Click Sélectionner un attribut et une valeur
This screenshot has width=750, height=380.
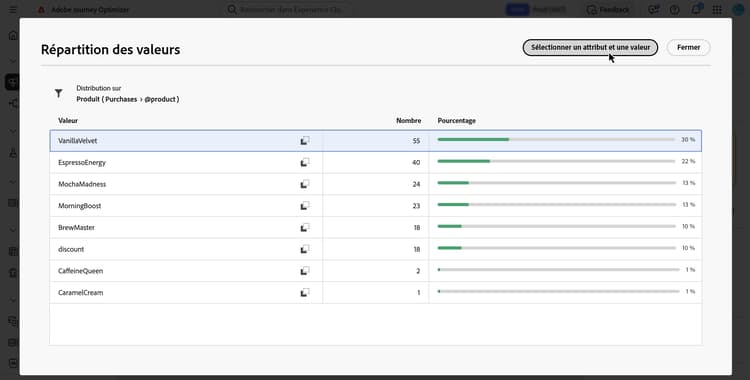pyautogui.click(x=590, y=47)
